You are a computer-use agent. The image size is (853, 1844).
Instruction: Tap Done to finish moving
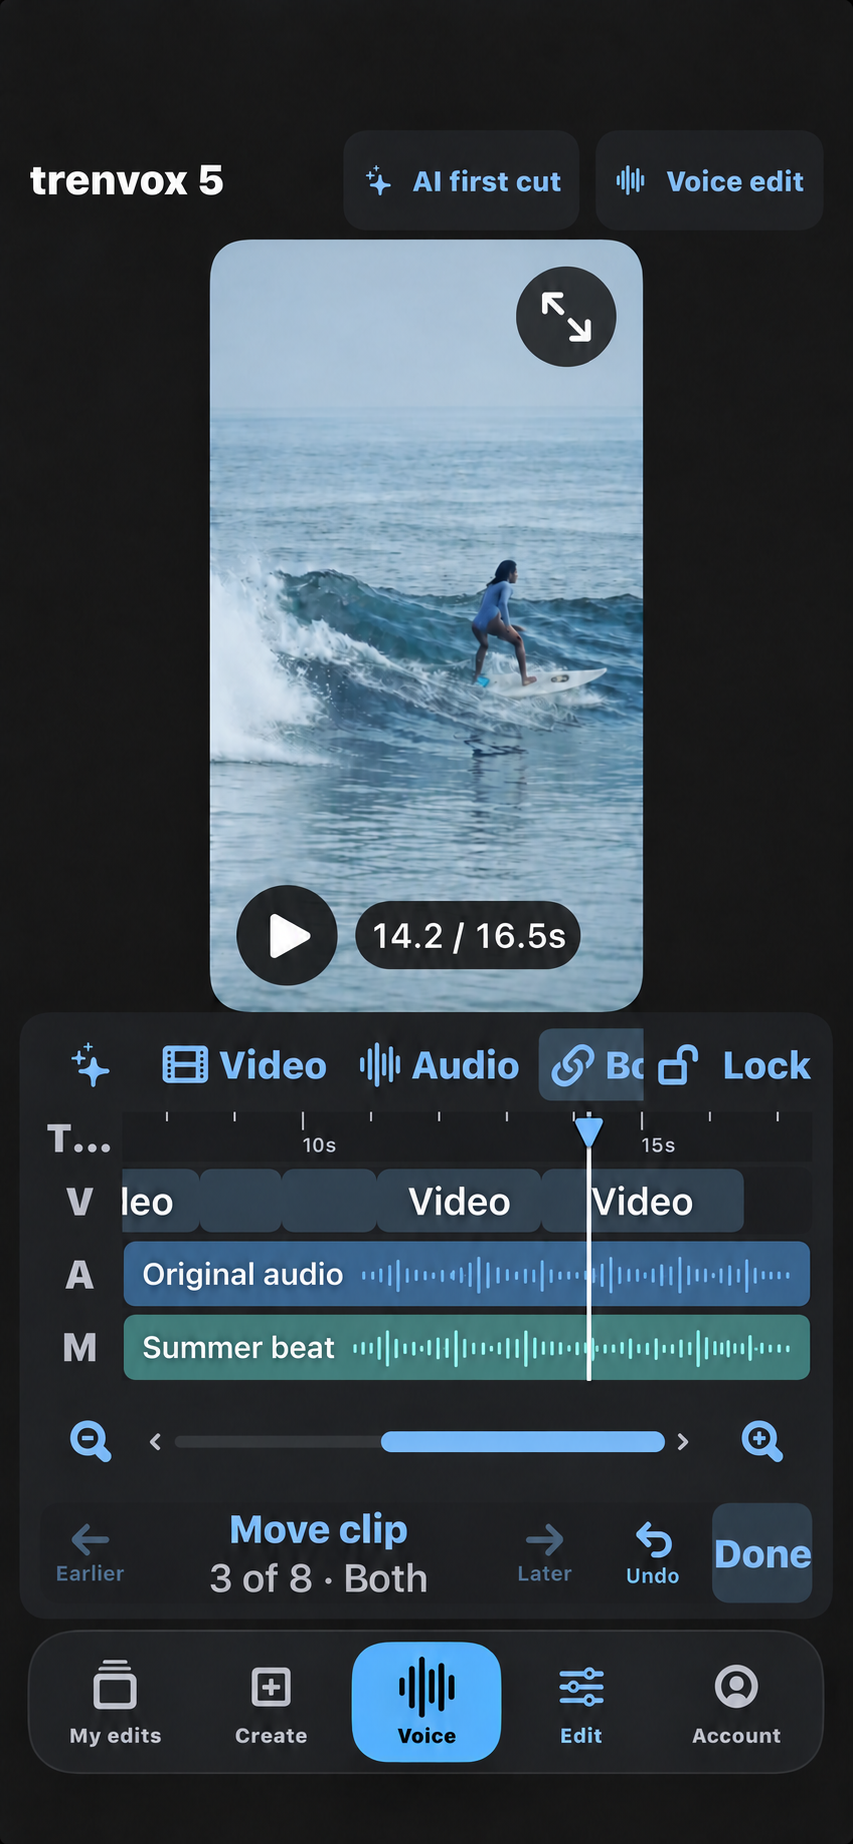click(762, 1553)
